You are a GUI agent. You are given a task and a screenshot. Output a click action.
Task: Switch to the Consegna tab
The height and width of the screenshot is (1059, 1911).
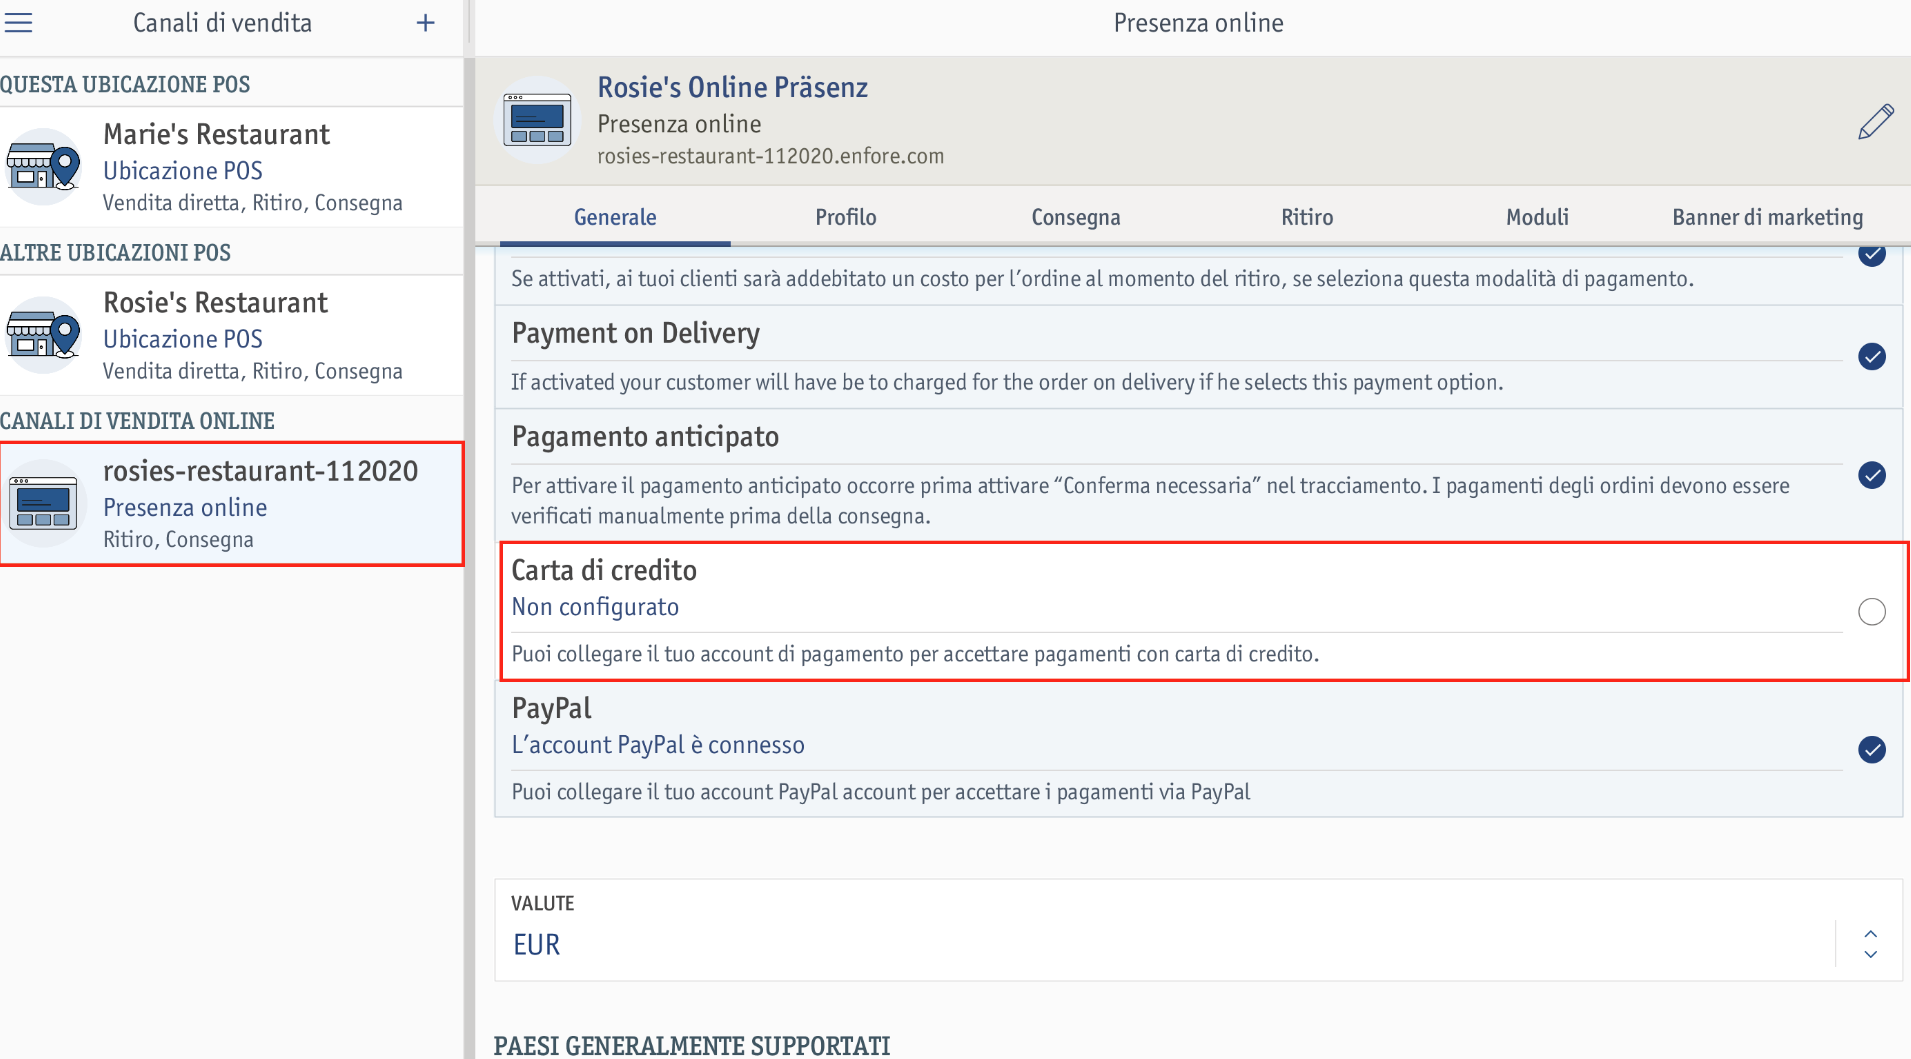point(1076,217)
